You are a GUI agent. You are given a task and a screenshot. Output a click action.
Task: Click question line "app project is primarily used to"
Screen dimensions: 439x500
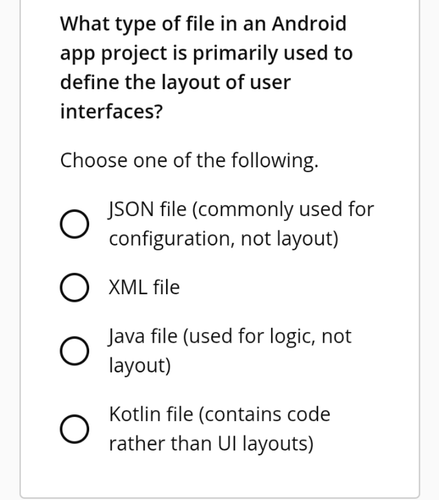click(x=206, y=53)
